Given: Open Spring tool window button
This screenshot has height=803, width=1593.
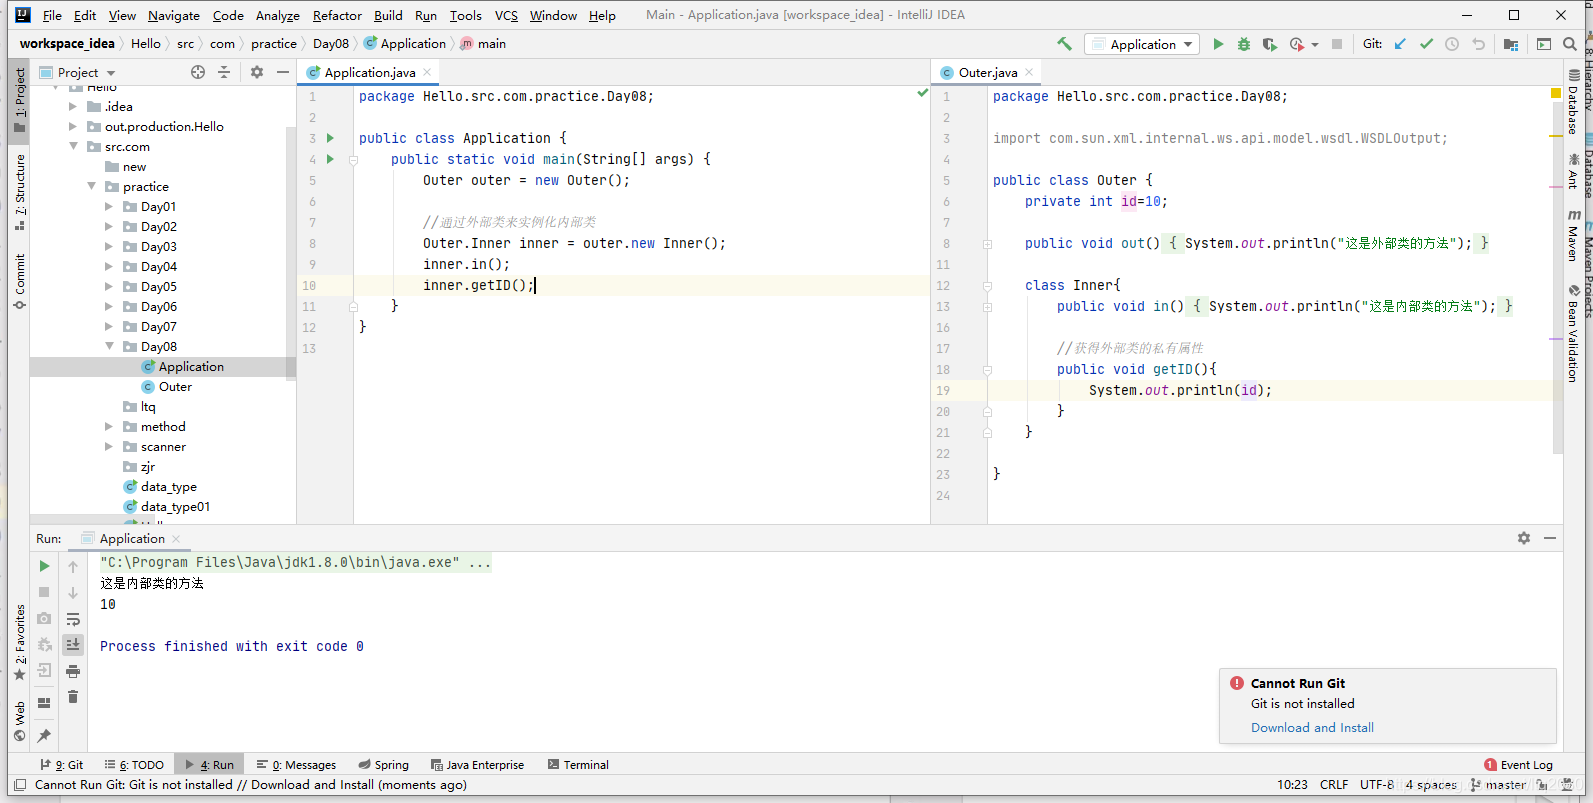Looking at the screenshot, I should (384, 764).
